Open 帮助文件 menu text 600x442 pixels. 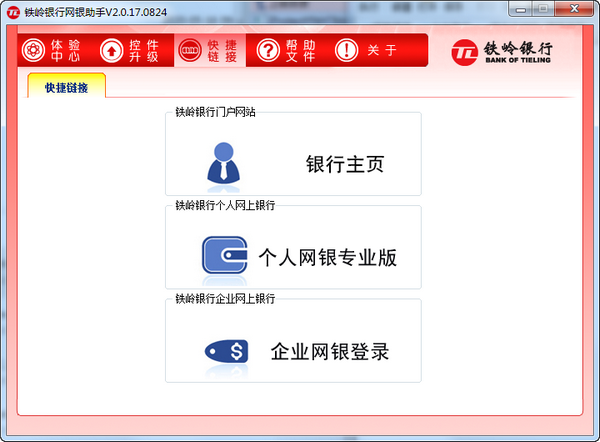click(x=300, y=51)
